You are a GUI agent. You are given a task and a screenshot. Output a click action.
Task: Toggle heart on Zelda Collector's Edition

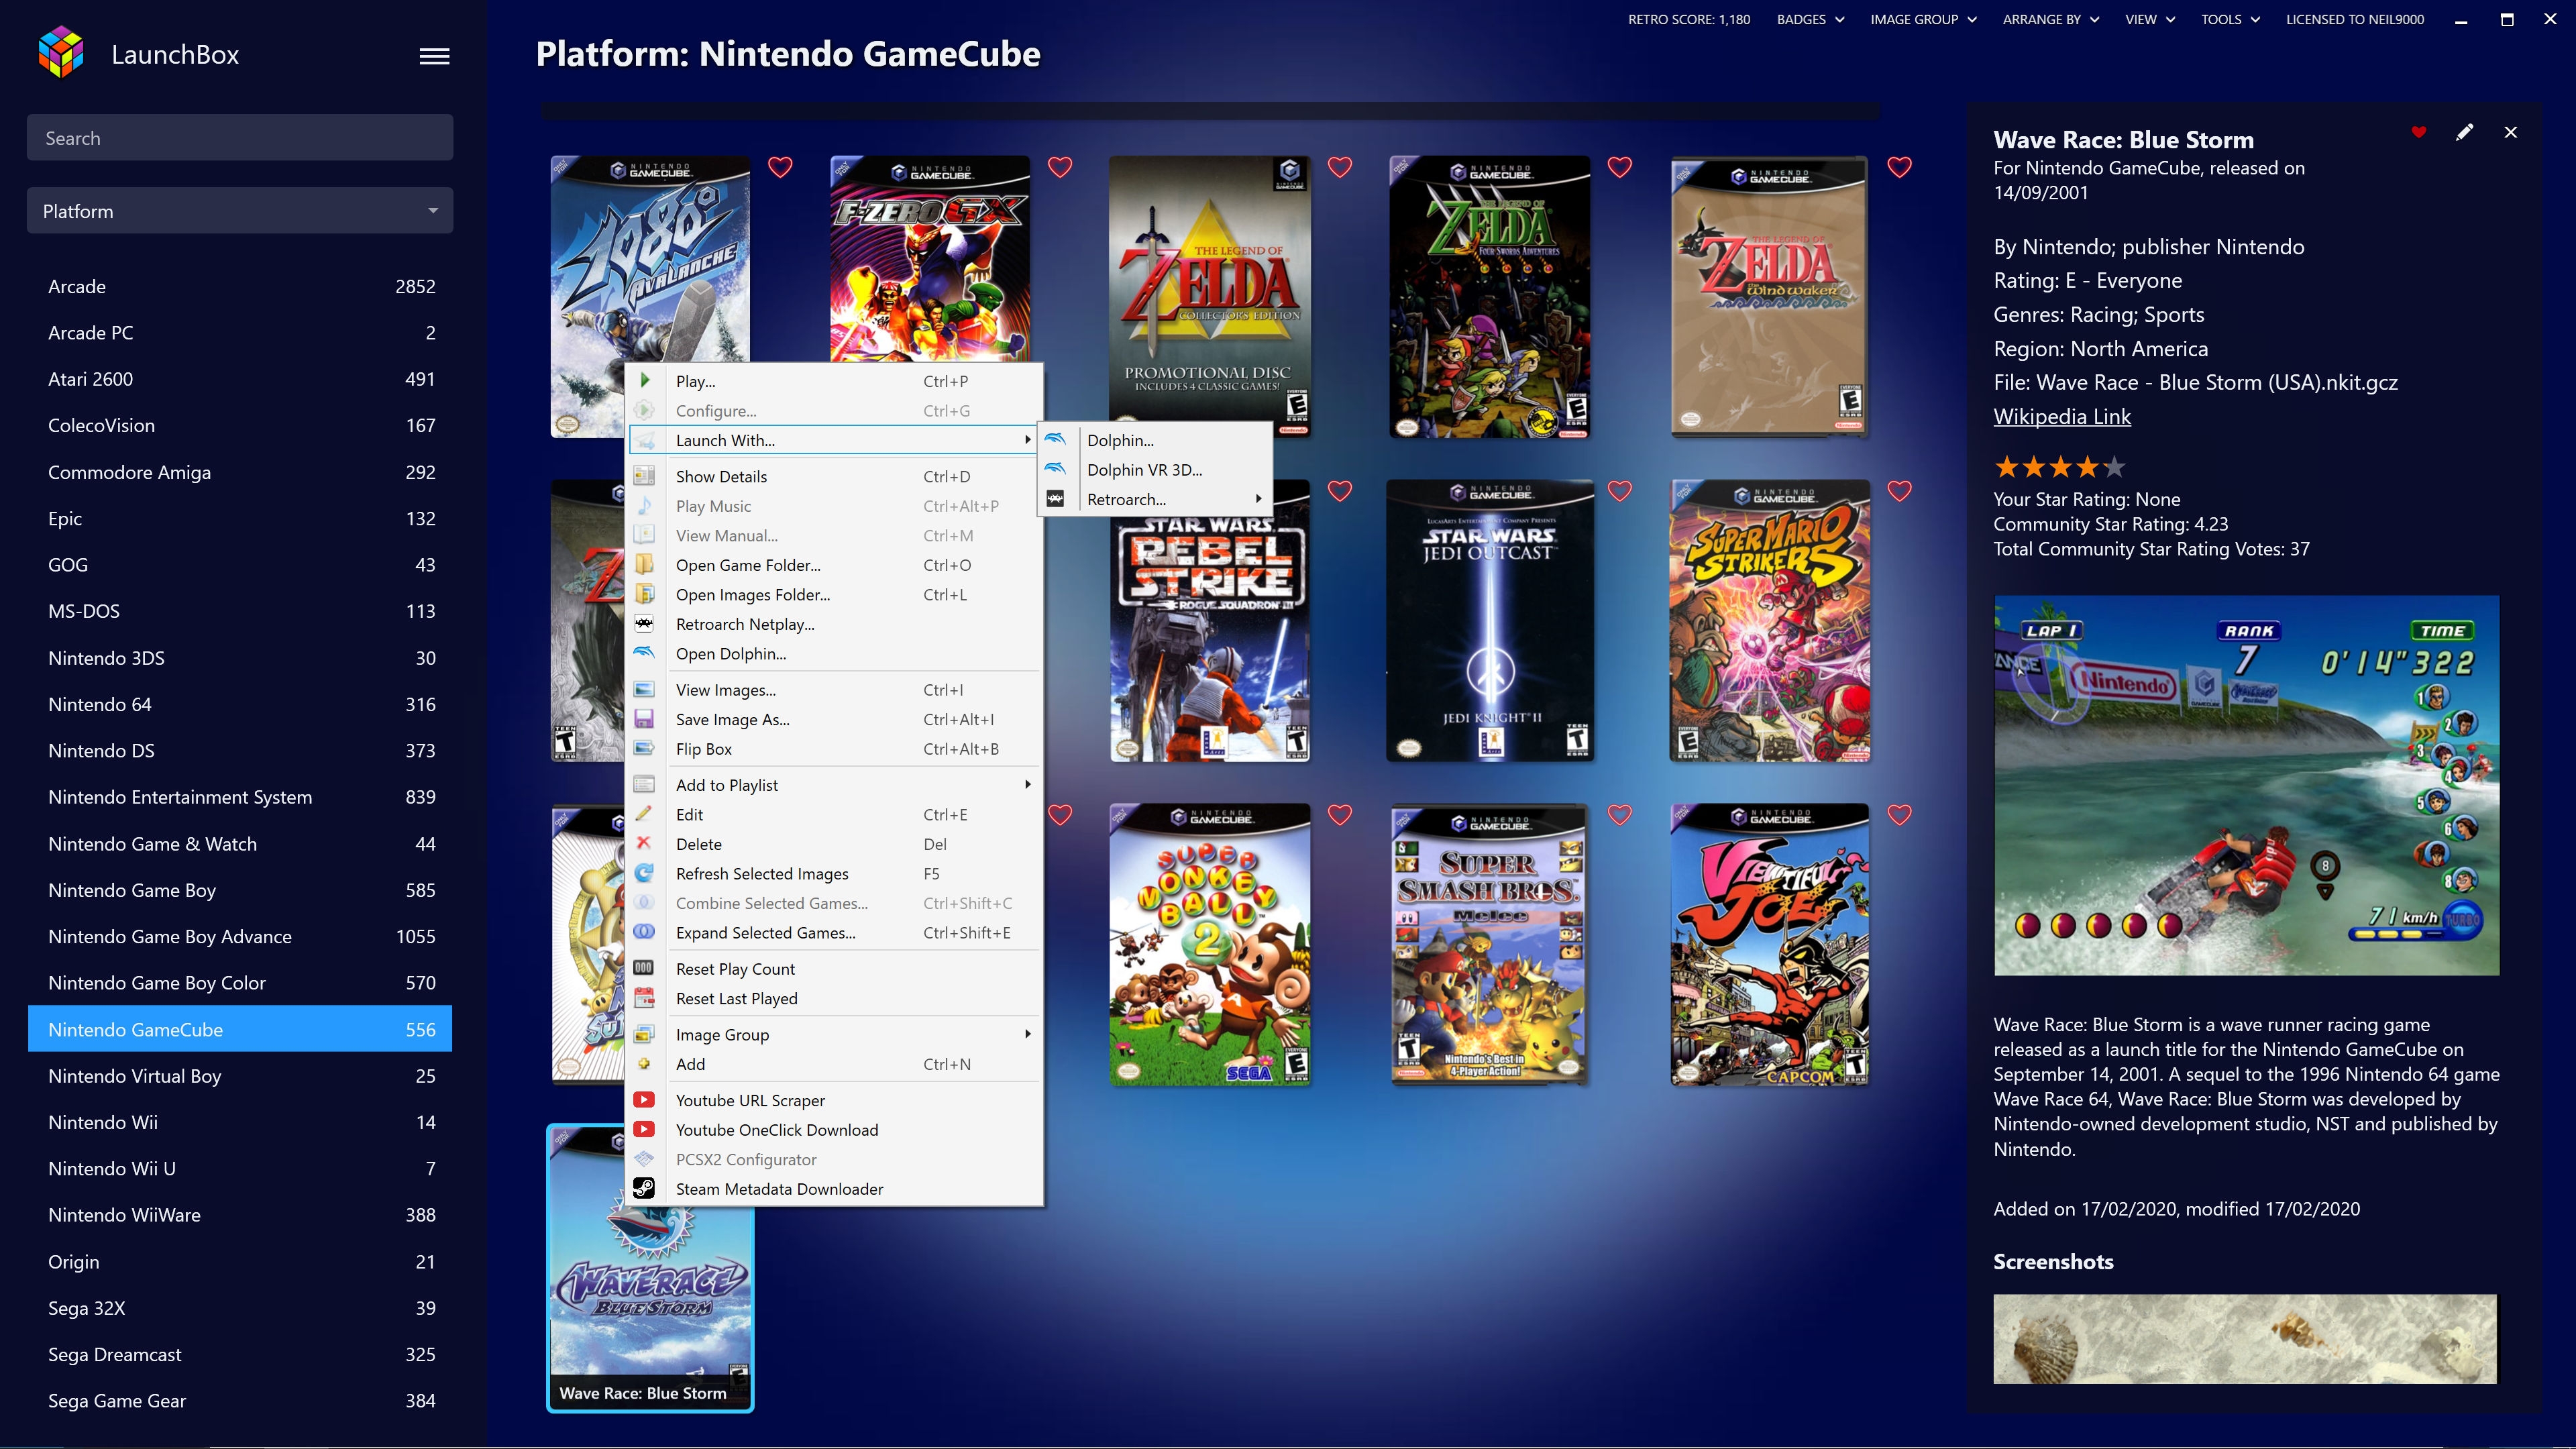[1340, 167]
